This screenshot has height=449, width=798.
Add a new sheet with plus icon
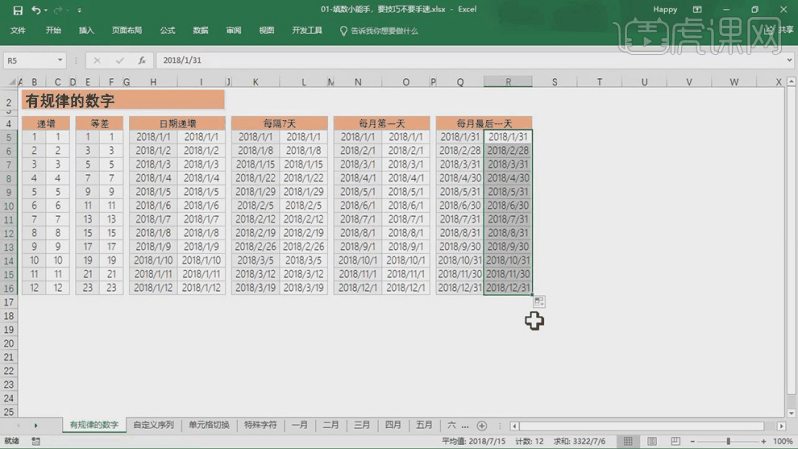[x=481, y=426]
